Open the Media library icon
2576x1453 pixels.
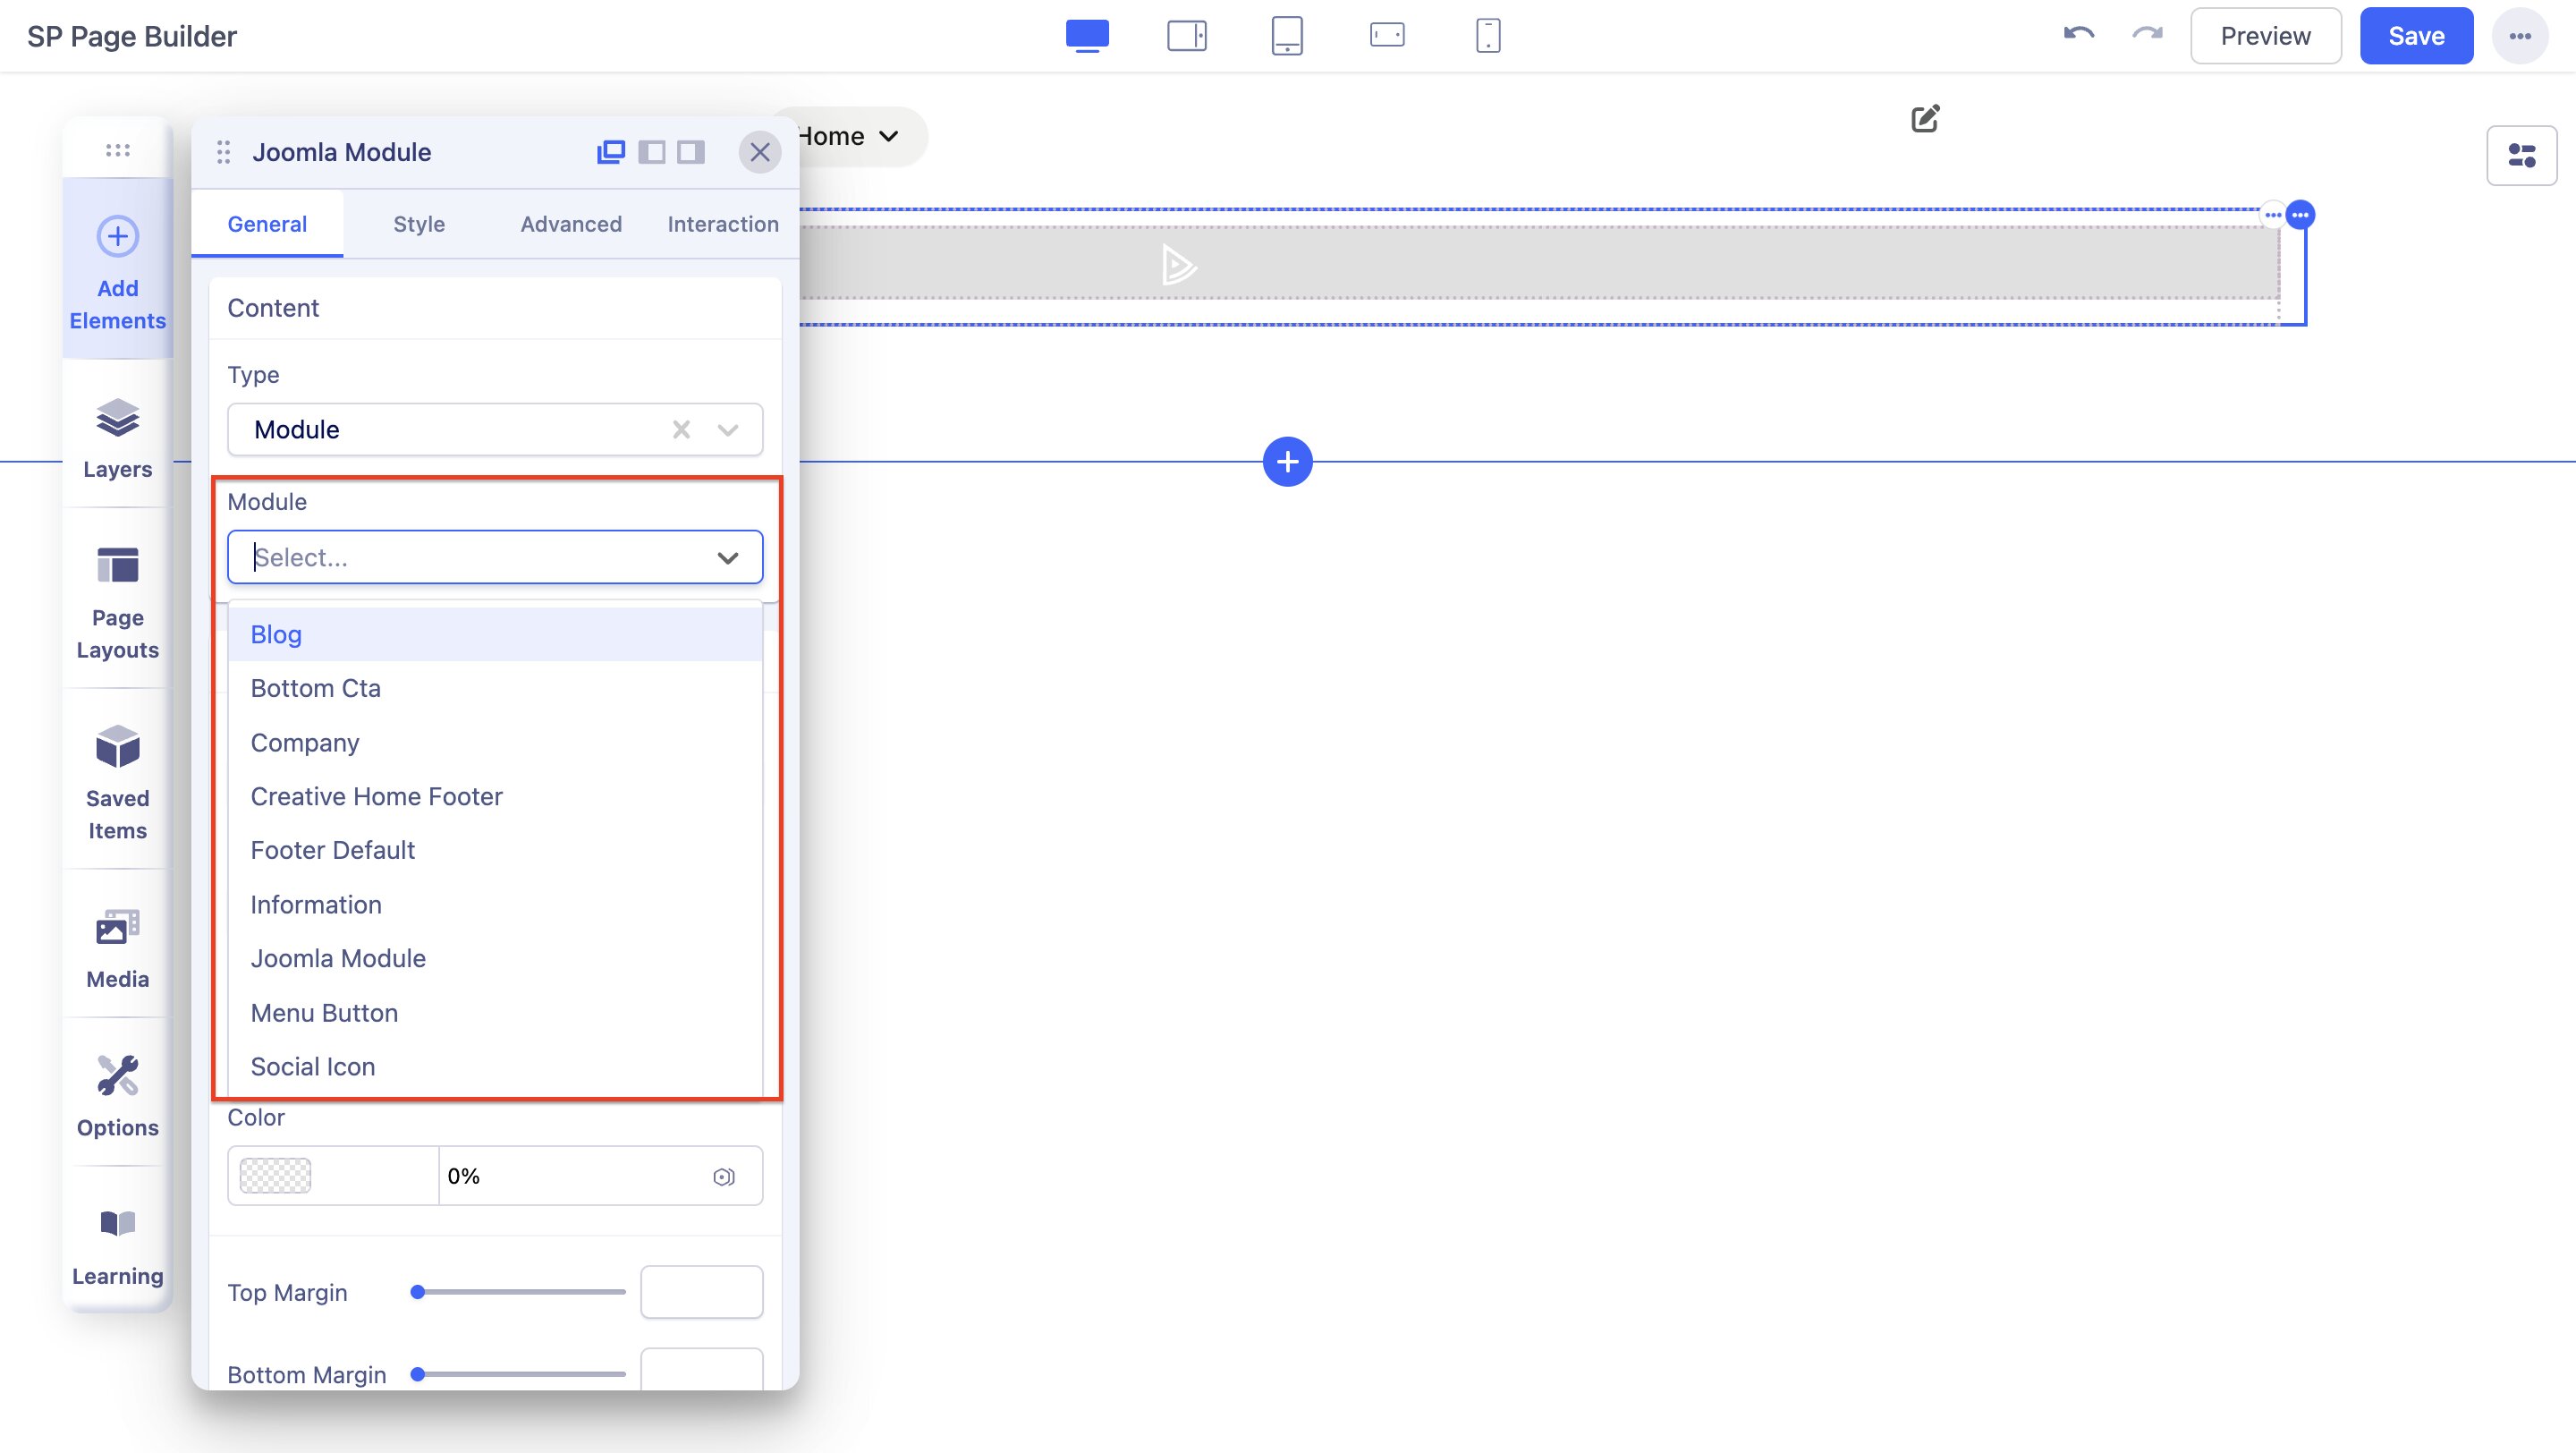[117, 929]
